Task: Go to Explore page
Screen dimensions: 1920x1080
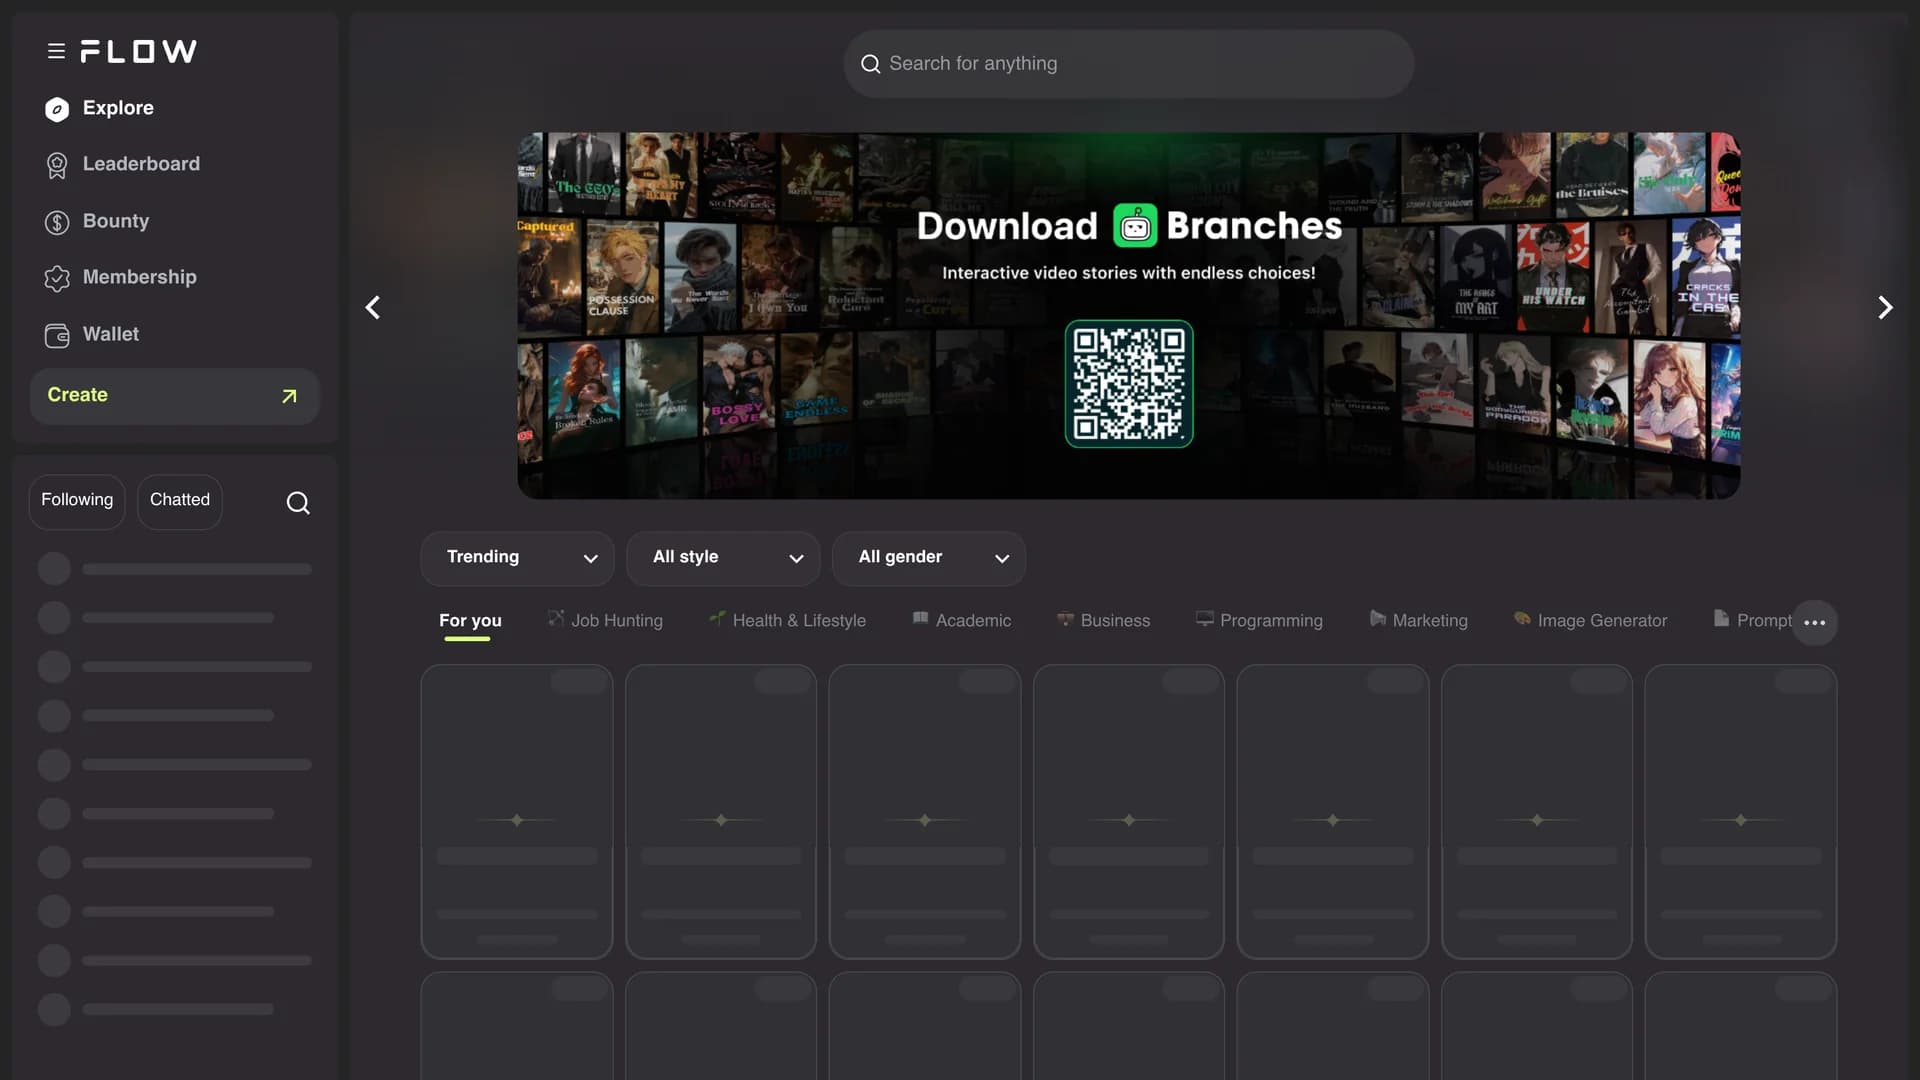Action: [x=118, y=109]
